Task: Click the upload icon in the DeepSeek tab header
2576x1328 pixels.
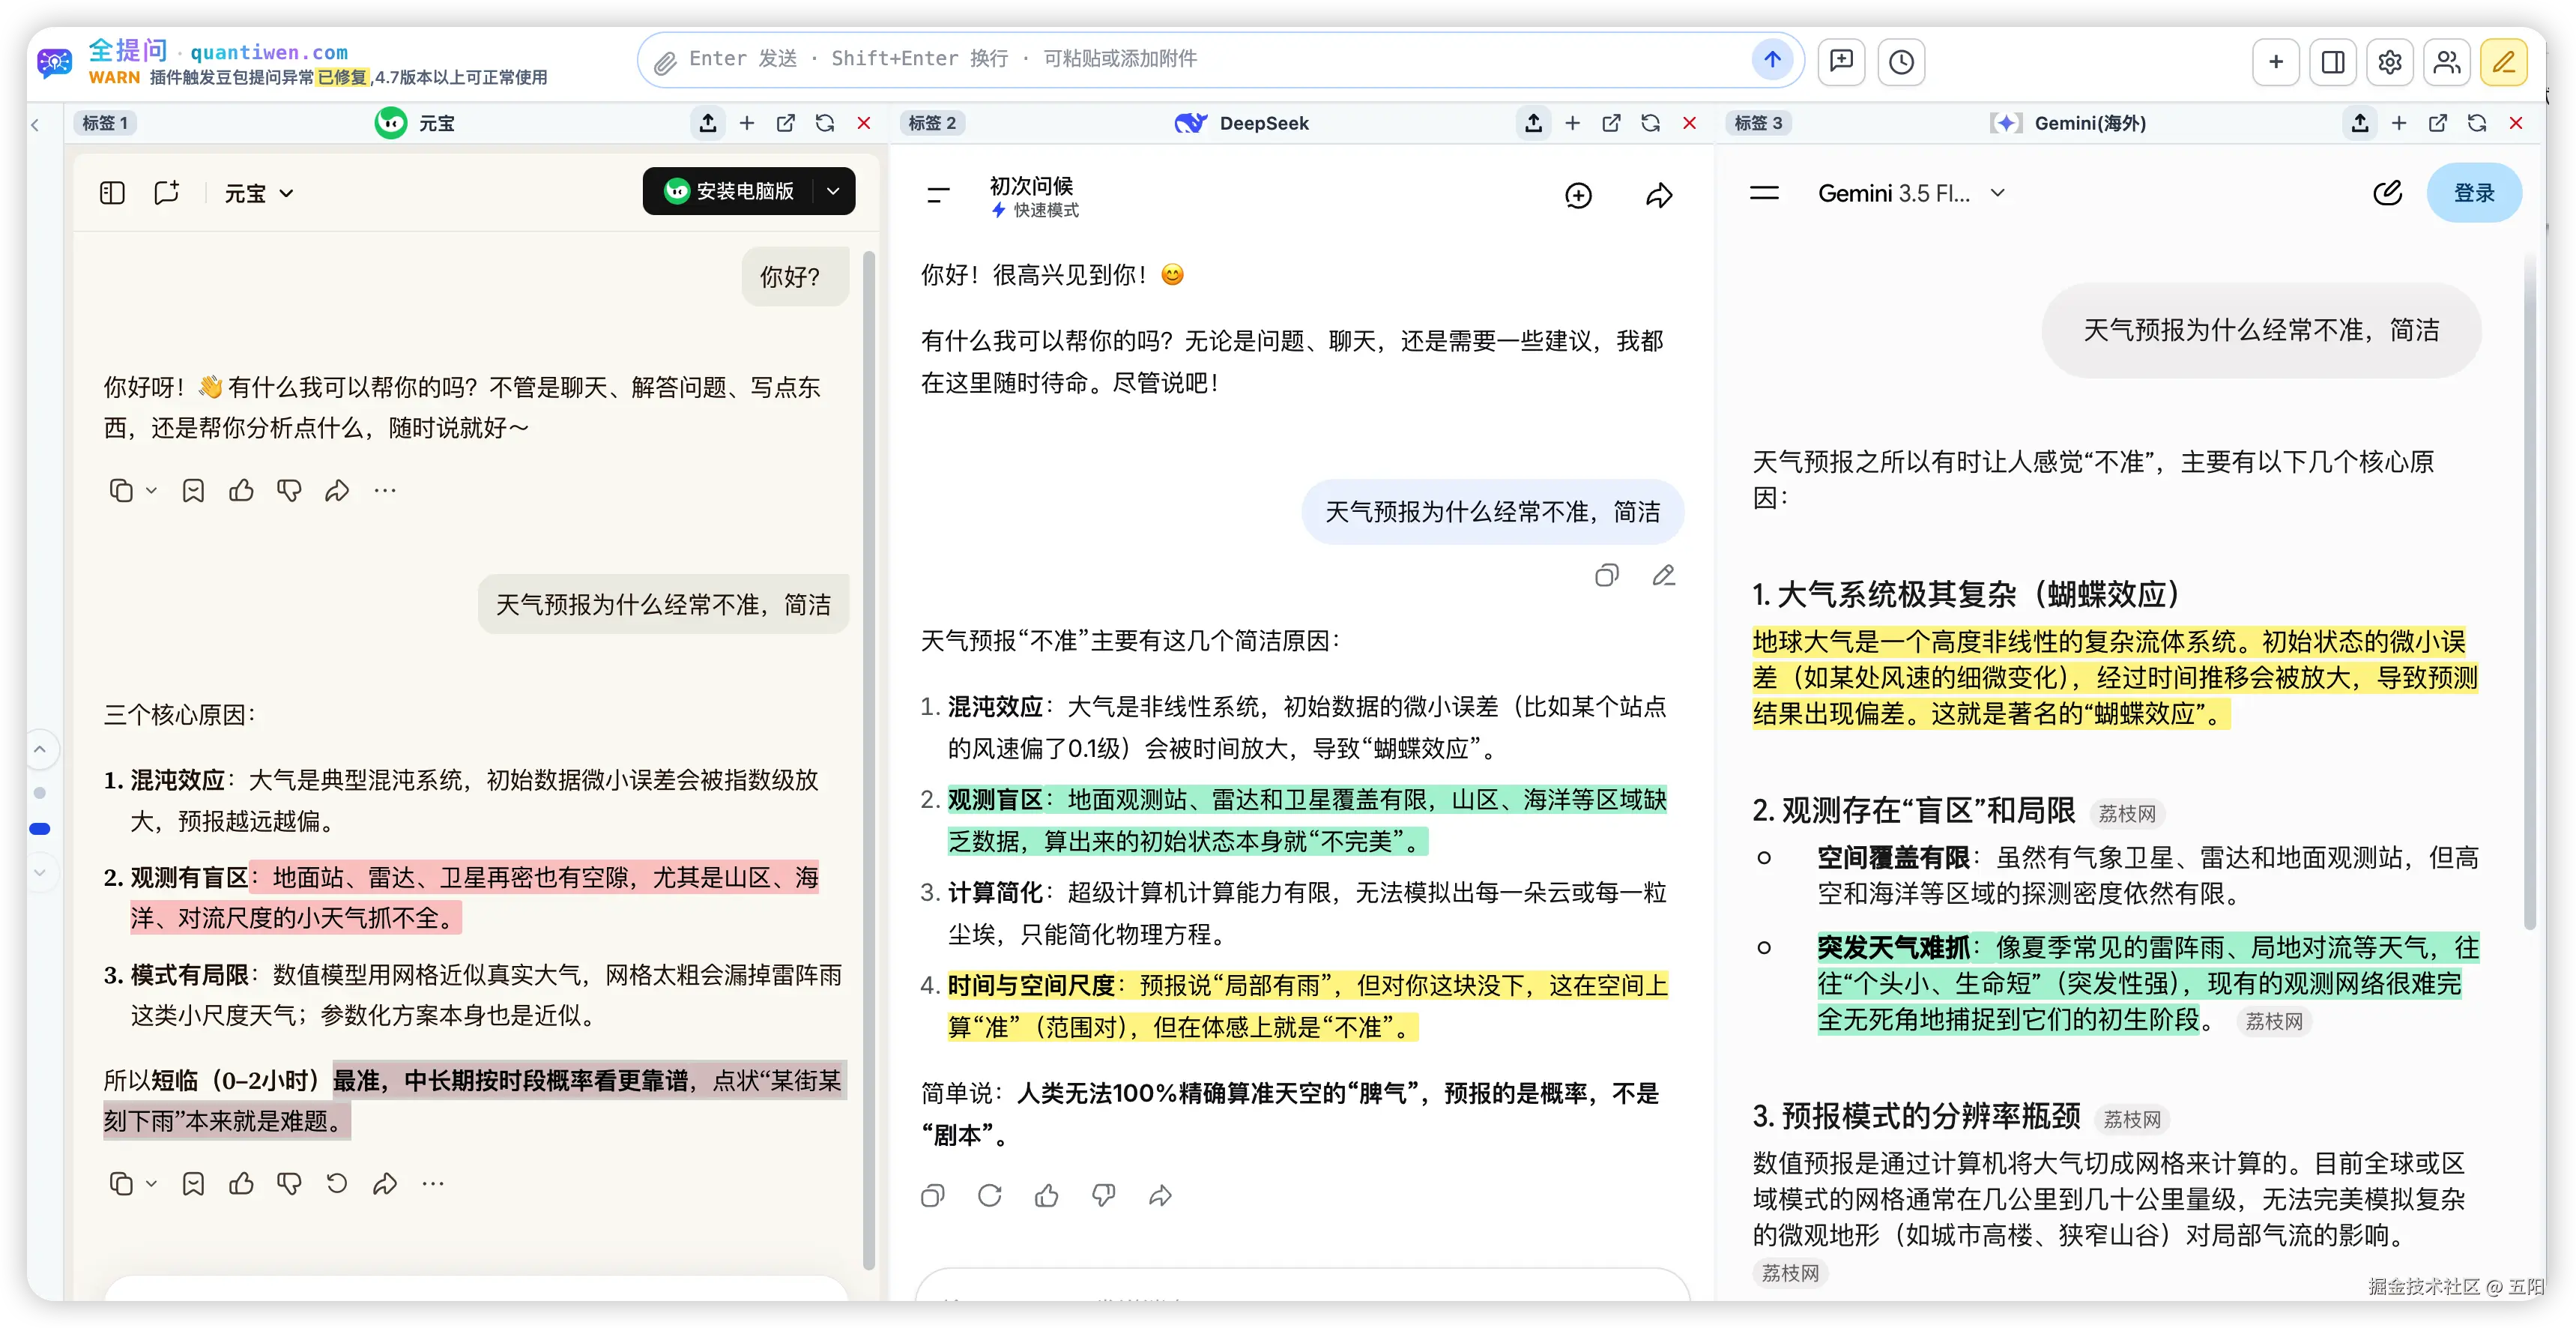Action: (1534, 123)
